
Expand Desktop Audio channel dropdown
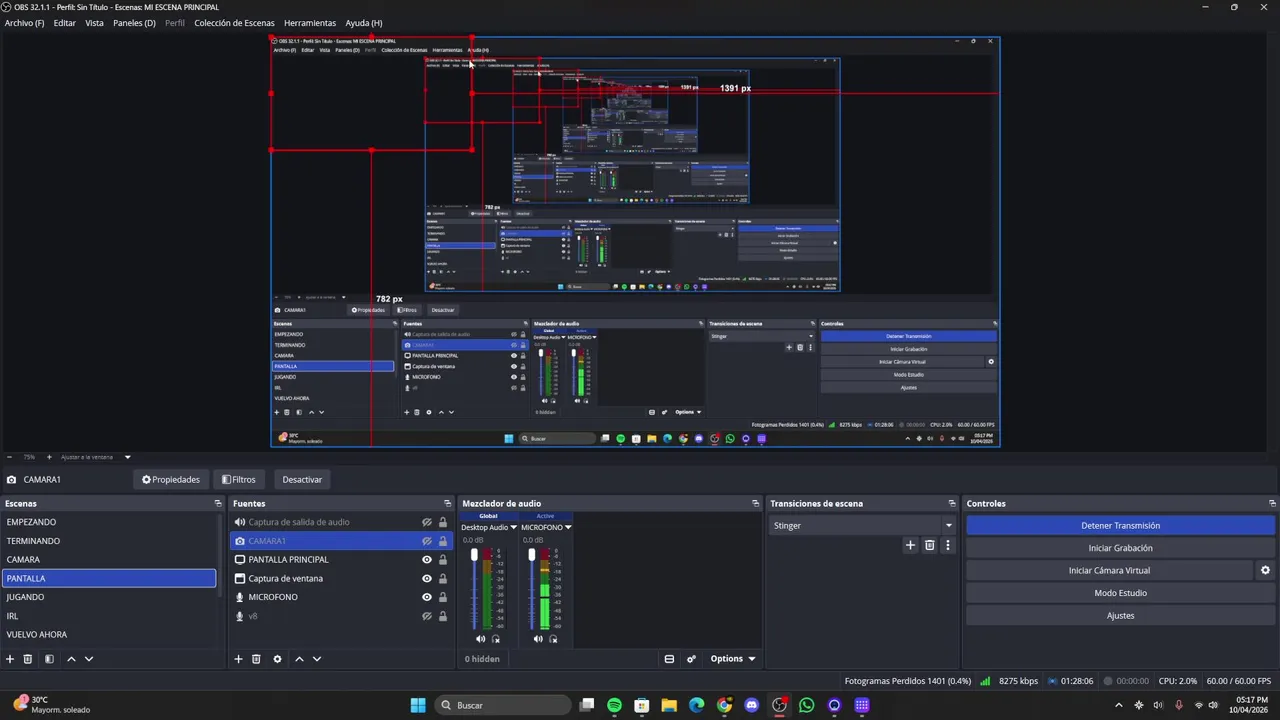pyautogui.click(x=513, y=527)
